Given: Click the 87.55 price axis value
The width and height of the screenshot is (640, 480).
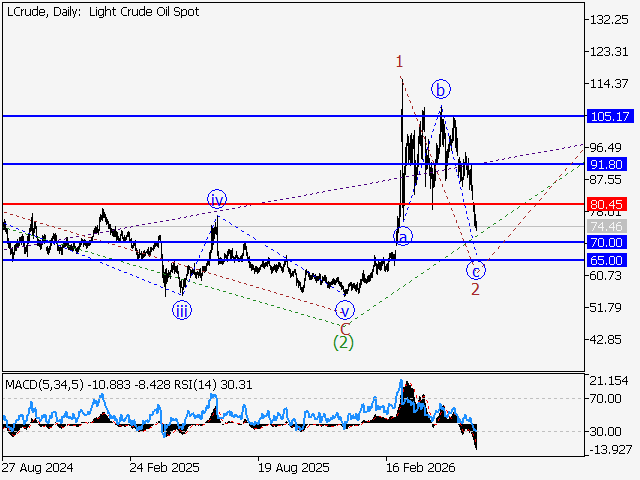Looking at the screenshot, I should tap(606, 180).
